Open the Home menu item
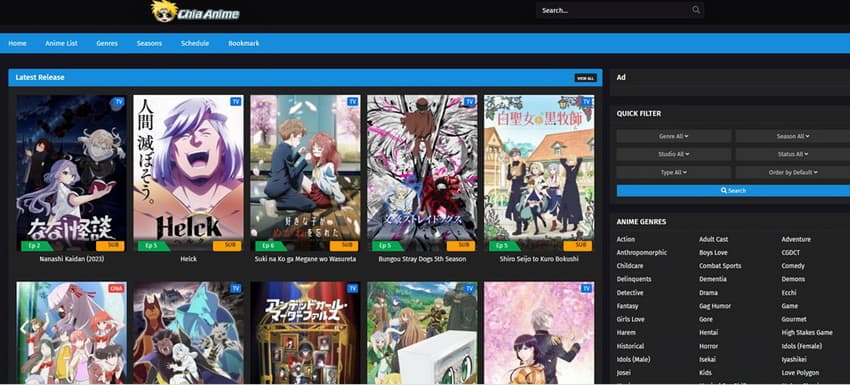The height and width of the screenshot is (385, 850). point(17,43)
